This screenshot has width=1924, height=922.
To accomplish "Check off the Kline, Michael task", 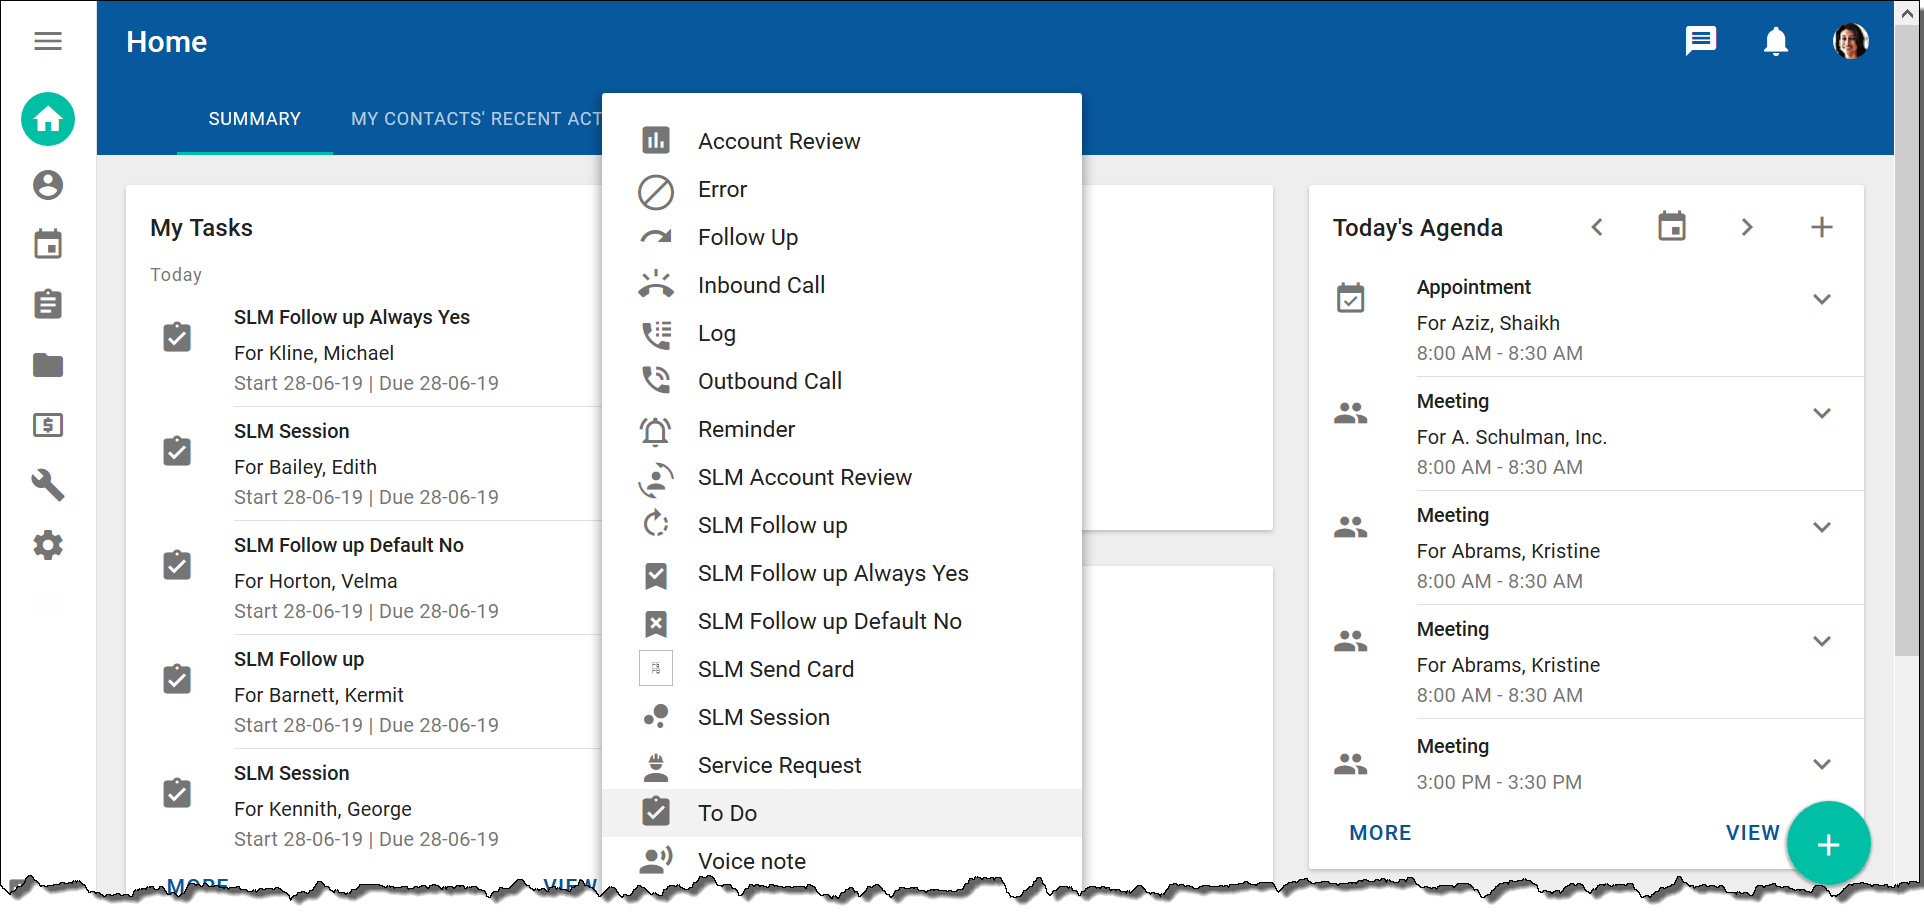I will [x=177, y=337].
